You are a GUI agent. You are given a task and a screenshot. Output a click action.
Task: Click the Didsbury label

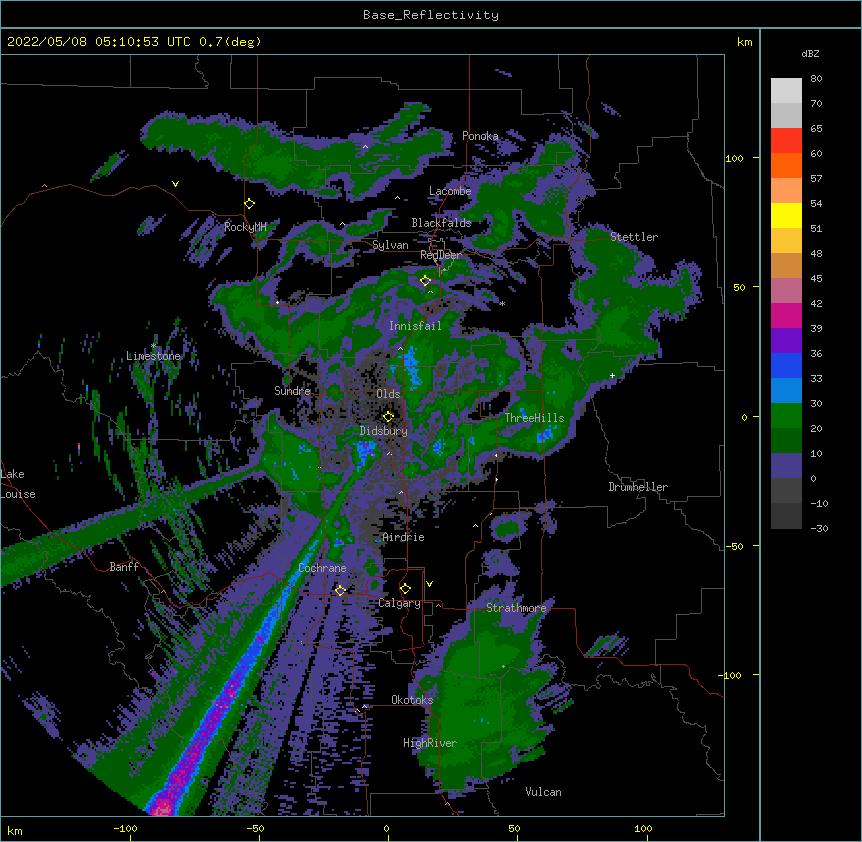(383, 431)
